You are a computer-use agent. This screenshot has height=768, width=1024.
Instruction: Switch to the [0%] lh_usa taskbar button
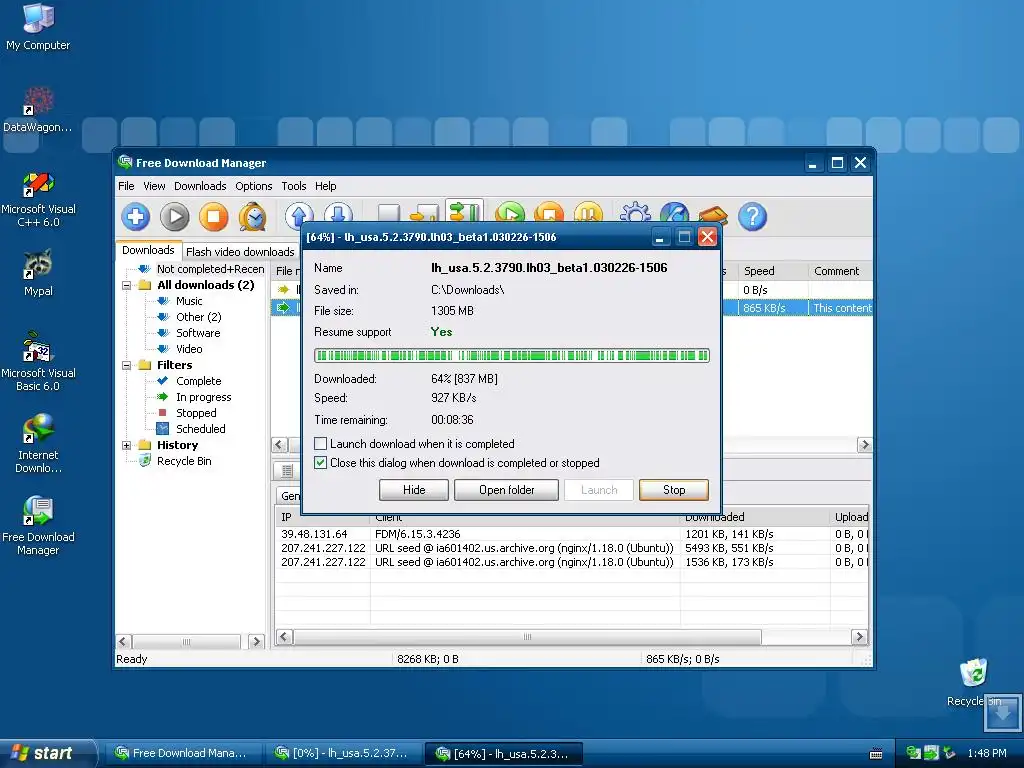[342, 753]
